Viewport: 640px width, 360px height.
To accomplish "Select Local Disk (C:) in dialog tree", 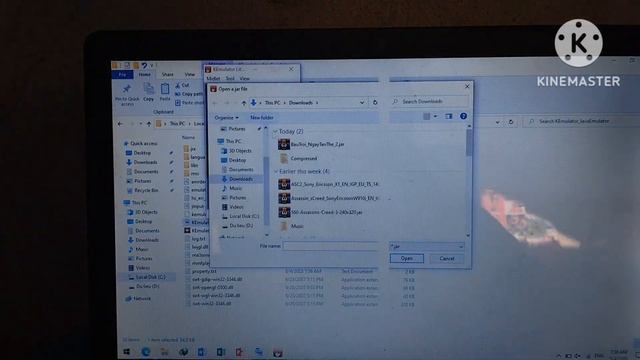I will [240, 216].
